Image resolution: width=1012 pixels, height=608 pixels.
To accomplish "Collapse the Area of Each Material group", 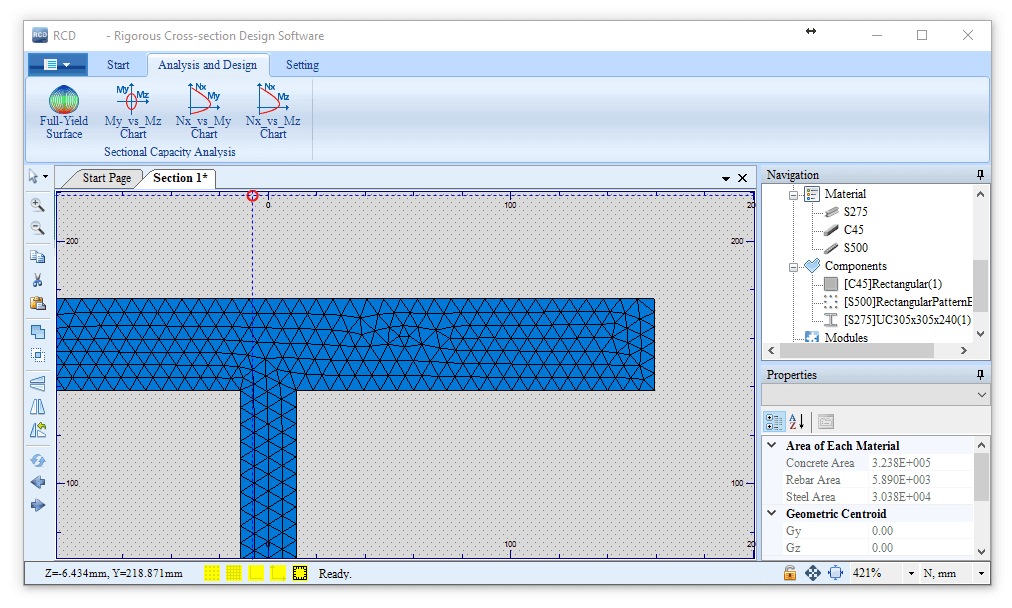I will [x=771, y=445].
